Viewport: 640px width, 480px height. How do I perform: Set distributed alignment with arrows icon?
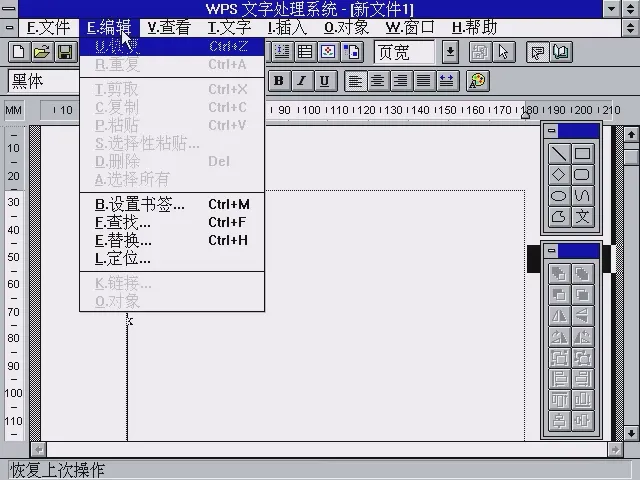click(447, 81)
